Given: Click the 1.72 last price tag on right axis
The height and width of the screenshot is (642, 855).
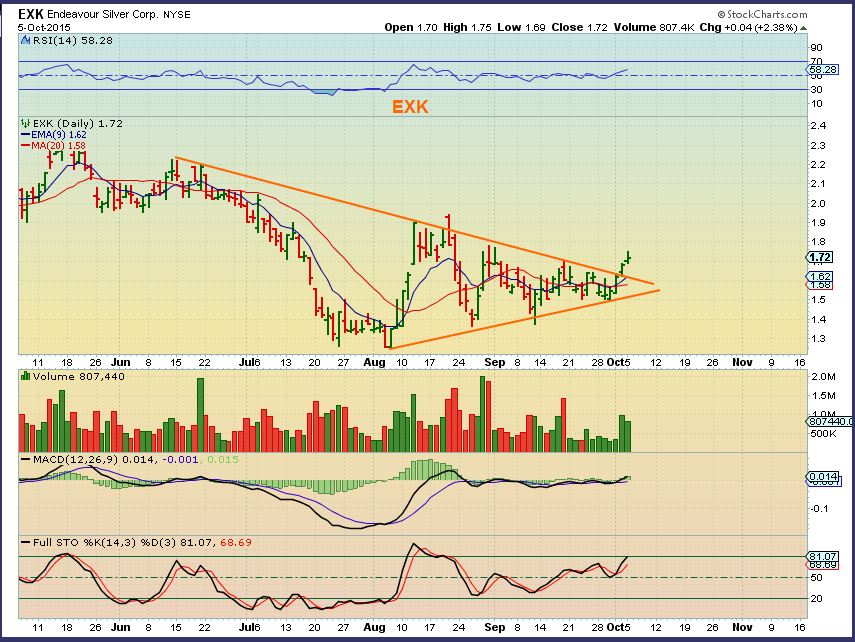Looking at the screenshot, I should [820, 257].
